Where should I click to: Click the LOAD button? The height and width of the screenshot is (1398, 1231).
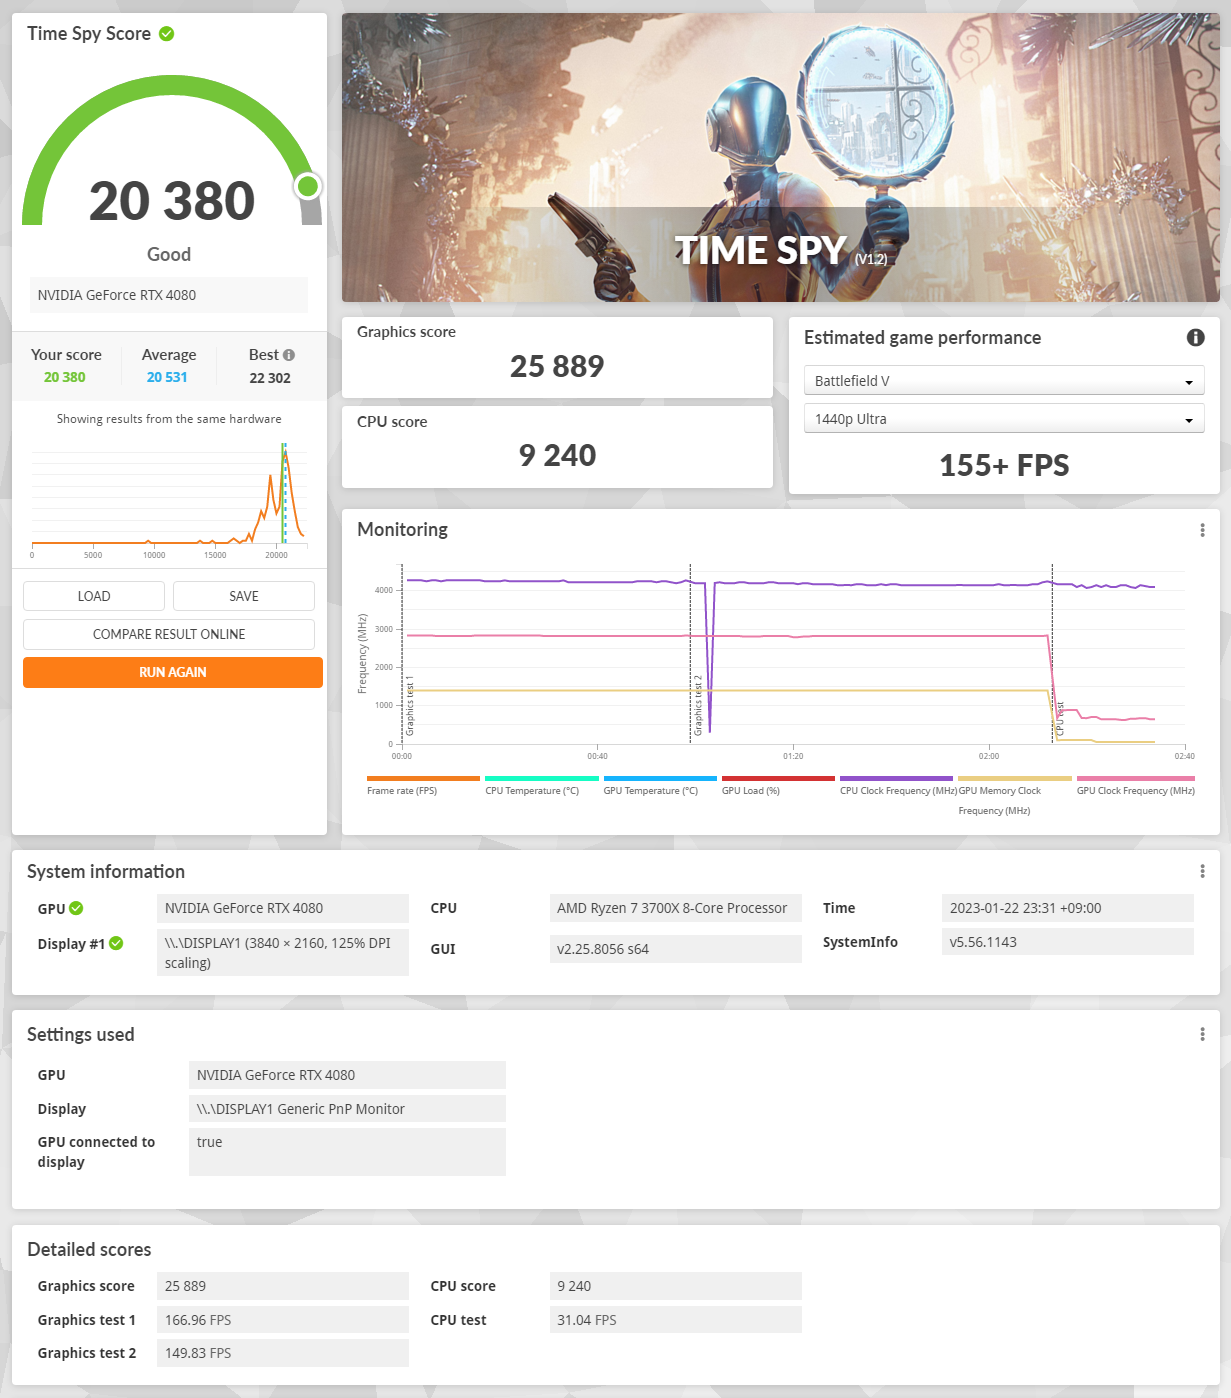(94, 596)
